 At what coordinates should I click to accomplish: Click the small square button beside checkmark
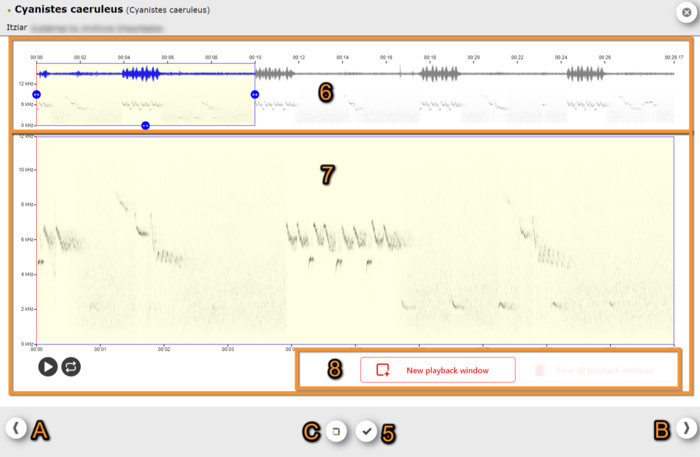pos(337,431)
